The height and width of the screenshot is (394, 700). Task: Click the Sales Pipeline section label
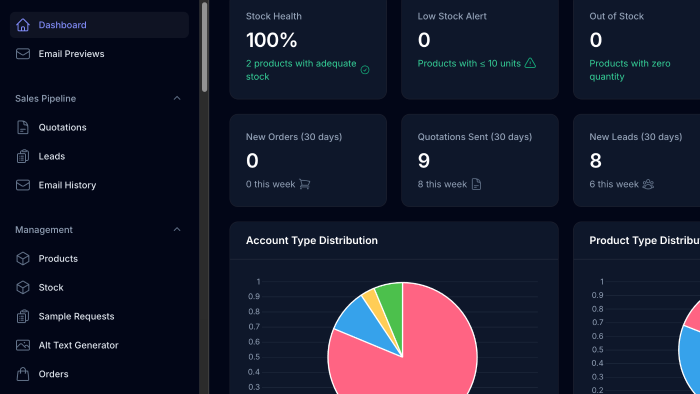tap(46, 98)
